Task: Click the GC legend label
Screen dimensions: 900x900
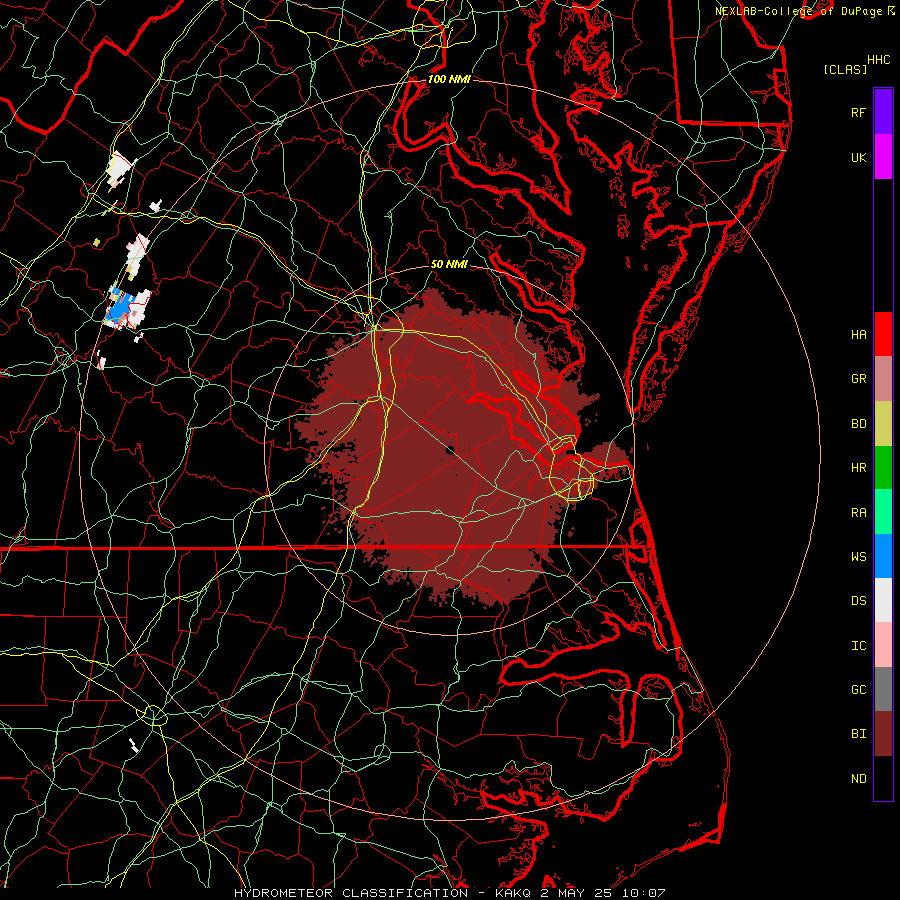Action: click(x=859, y=689)
